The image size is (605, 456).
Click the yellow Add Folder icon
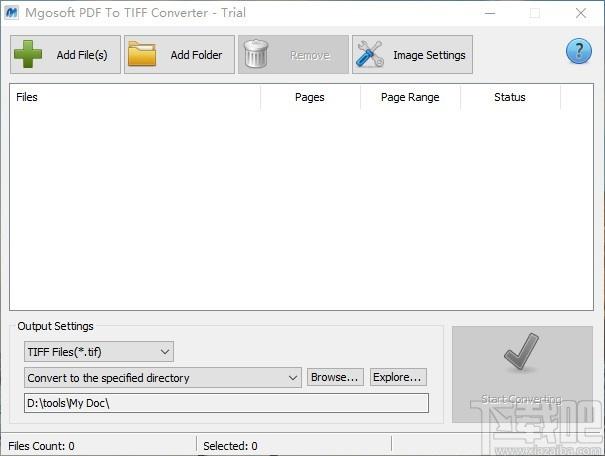click(x=142, y=54)
